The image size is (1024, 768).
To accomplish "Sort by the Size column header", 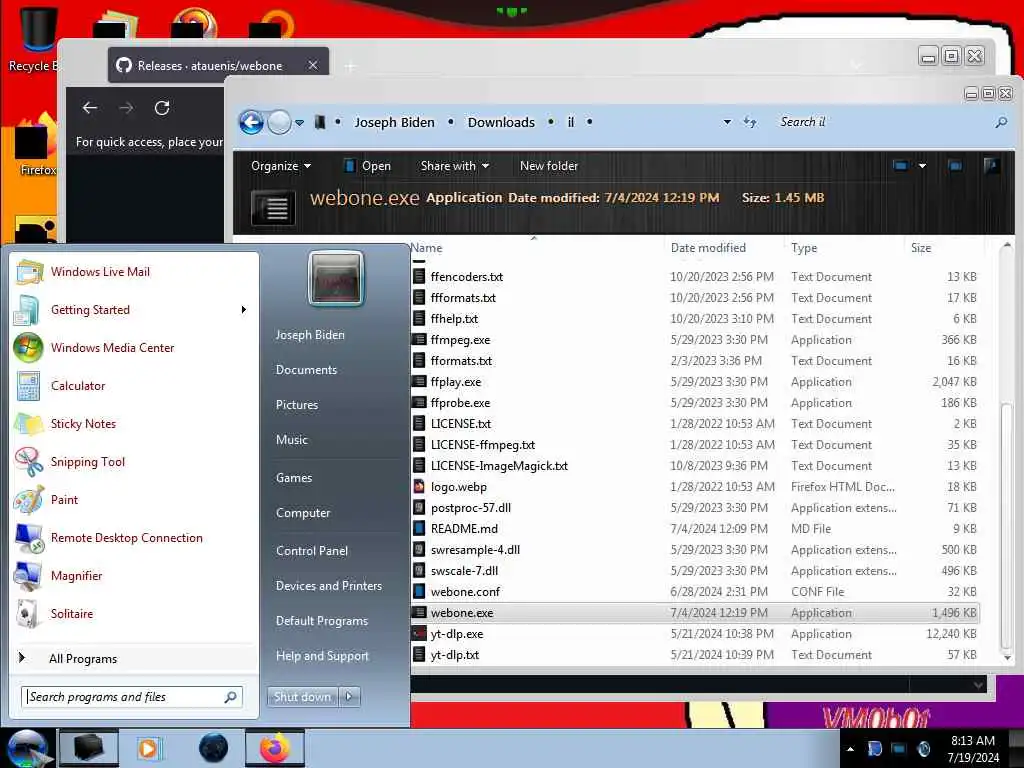I will coord(921,248).
